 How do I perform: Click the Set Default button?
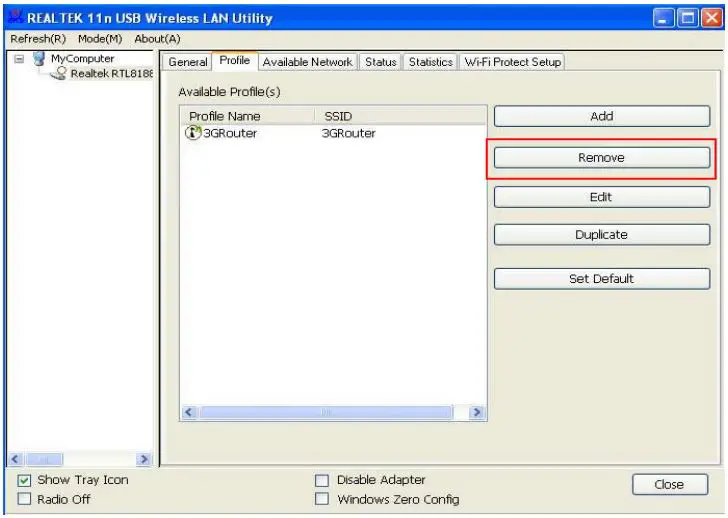(x=602, y=278)
